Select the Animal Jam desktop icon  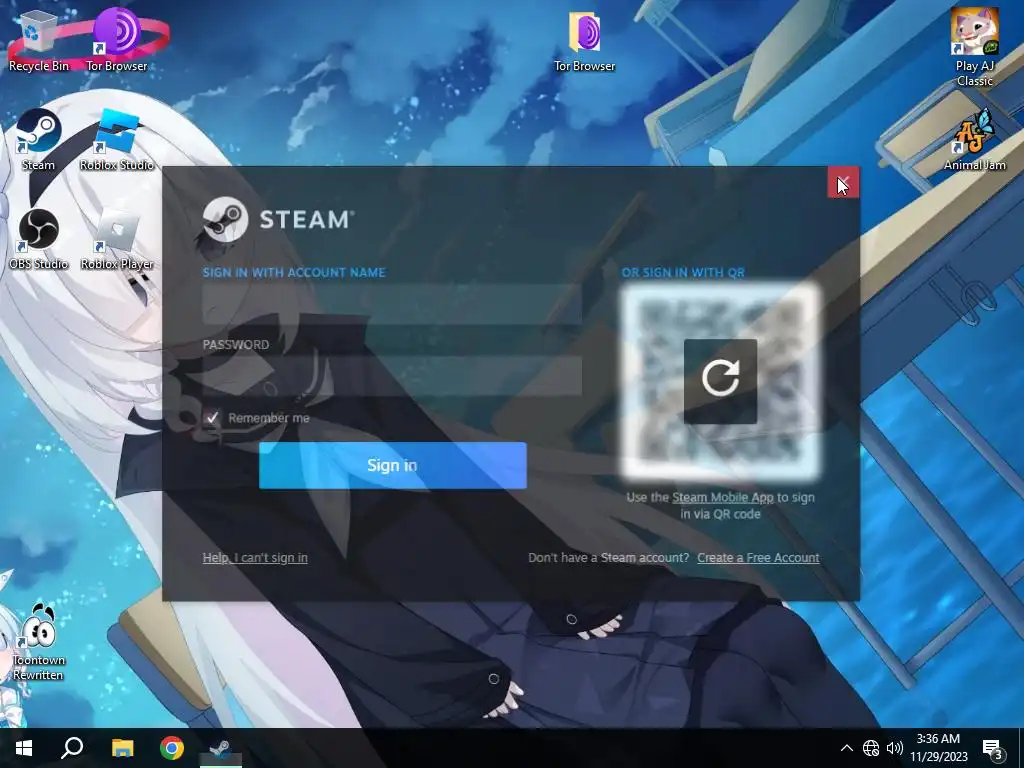pyautogui.click(x=974, y=140)
